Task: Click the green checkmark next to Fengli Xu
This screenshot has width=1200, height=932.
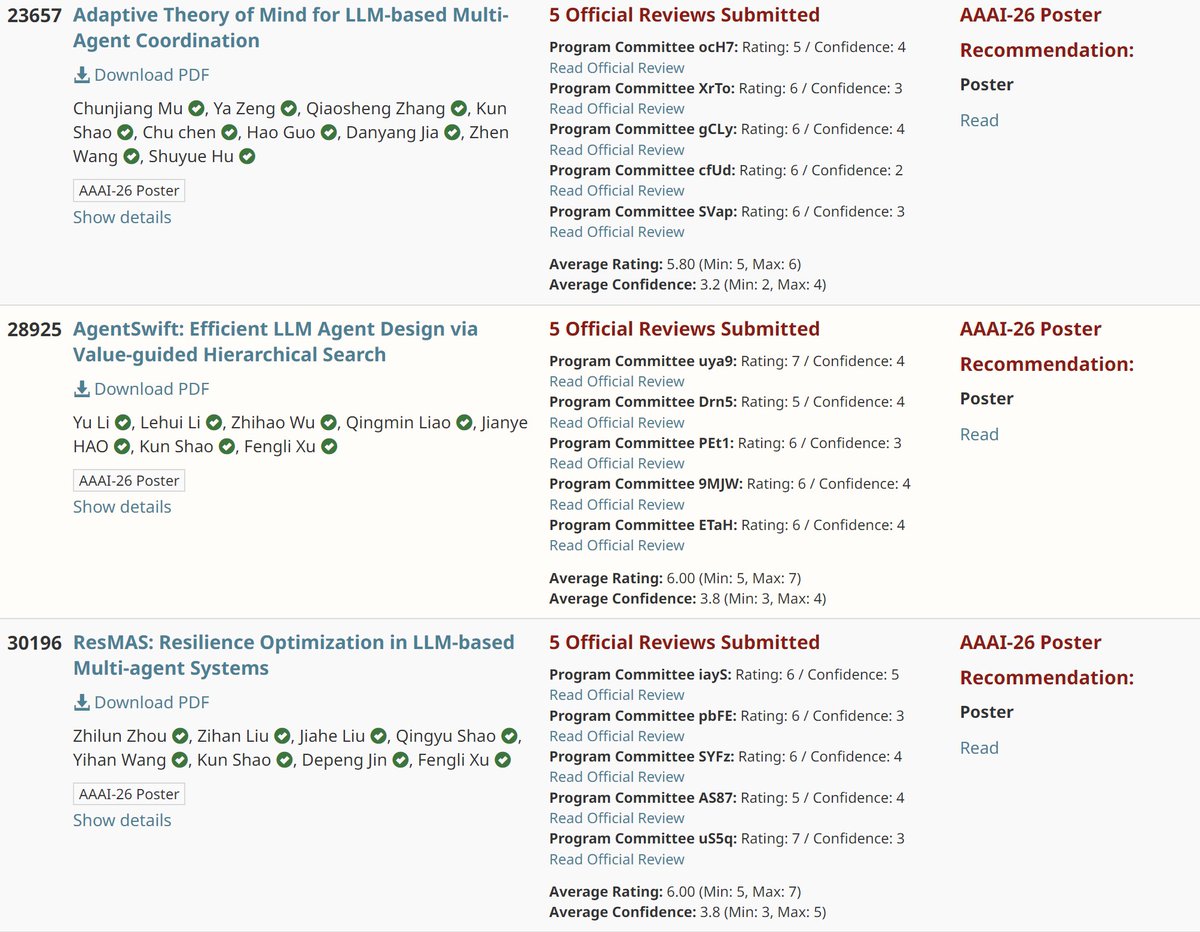Action: pos(329,446)
